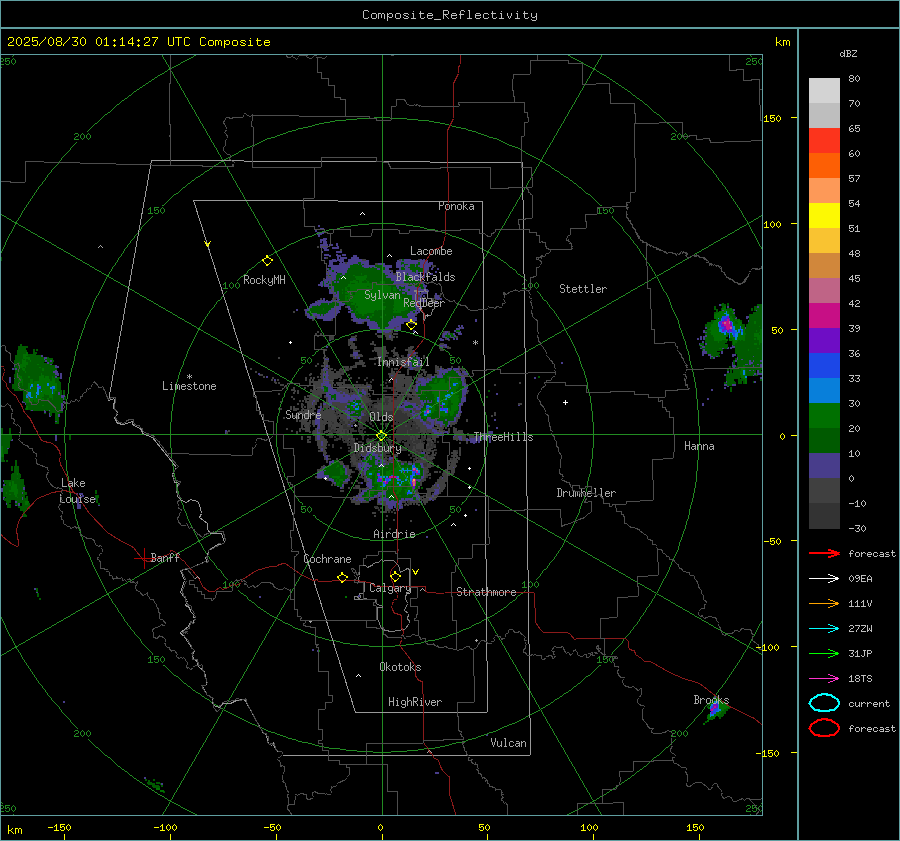This screenshot has height=841, width=900.
Task: Click the dBZ legend heading
Action: click(x=848, y=54)
